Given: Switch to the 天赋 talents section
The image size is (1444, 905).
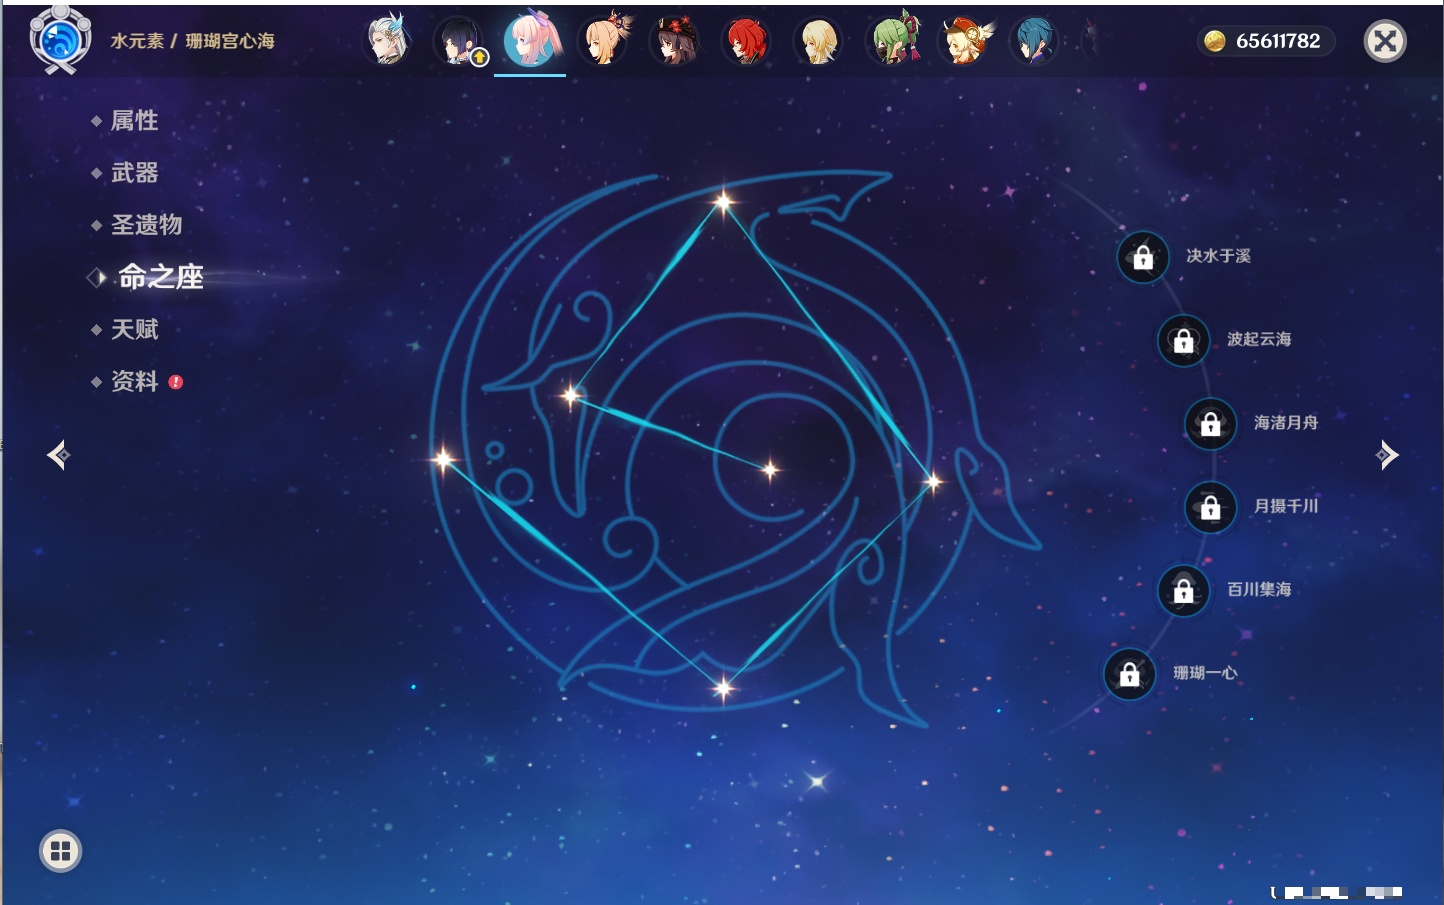Looking at the screenshot, I should (x=134, y=329).
